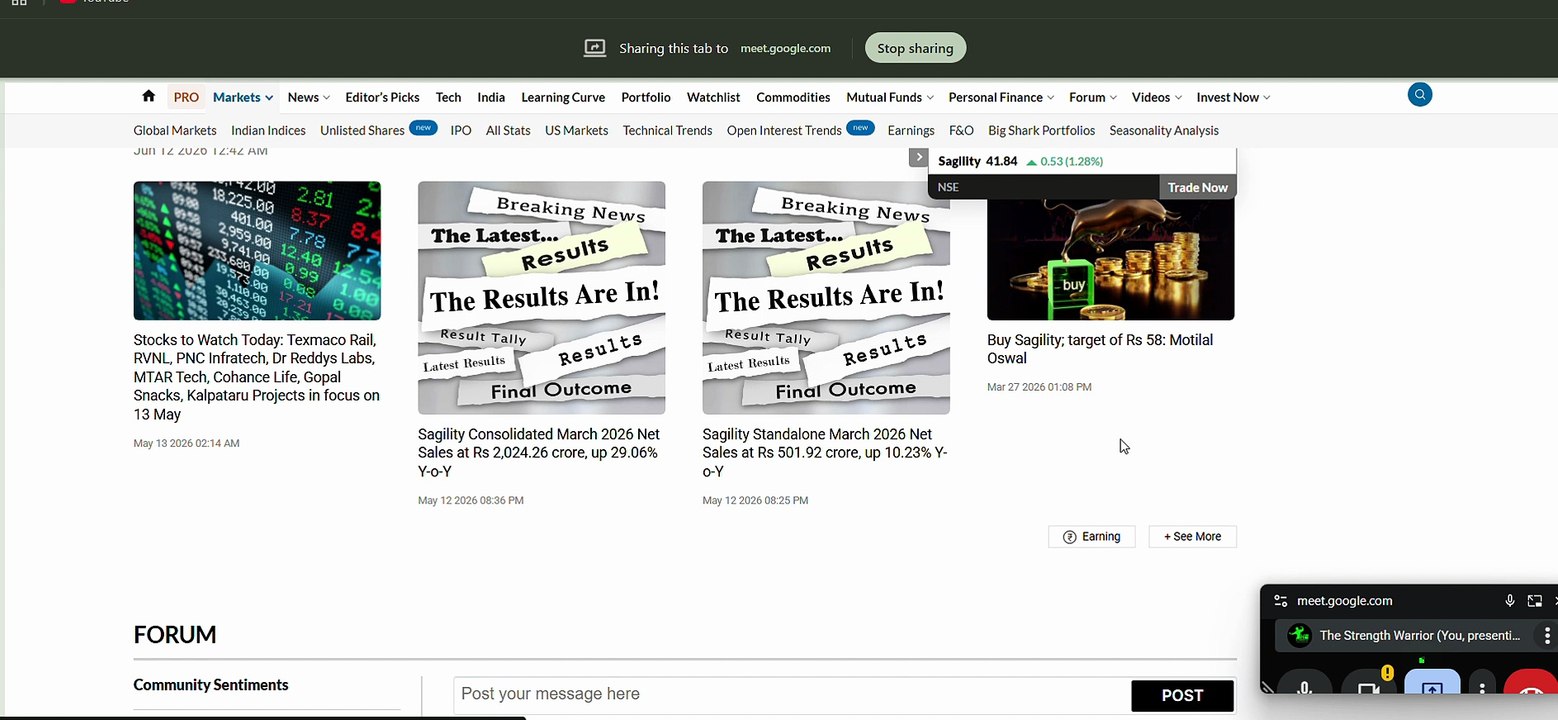The image size is (1558, 720).
Task: Open the Stocks to Watch Today headline
Action: tap(257, 377)
